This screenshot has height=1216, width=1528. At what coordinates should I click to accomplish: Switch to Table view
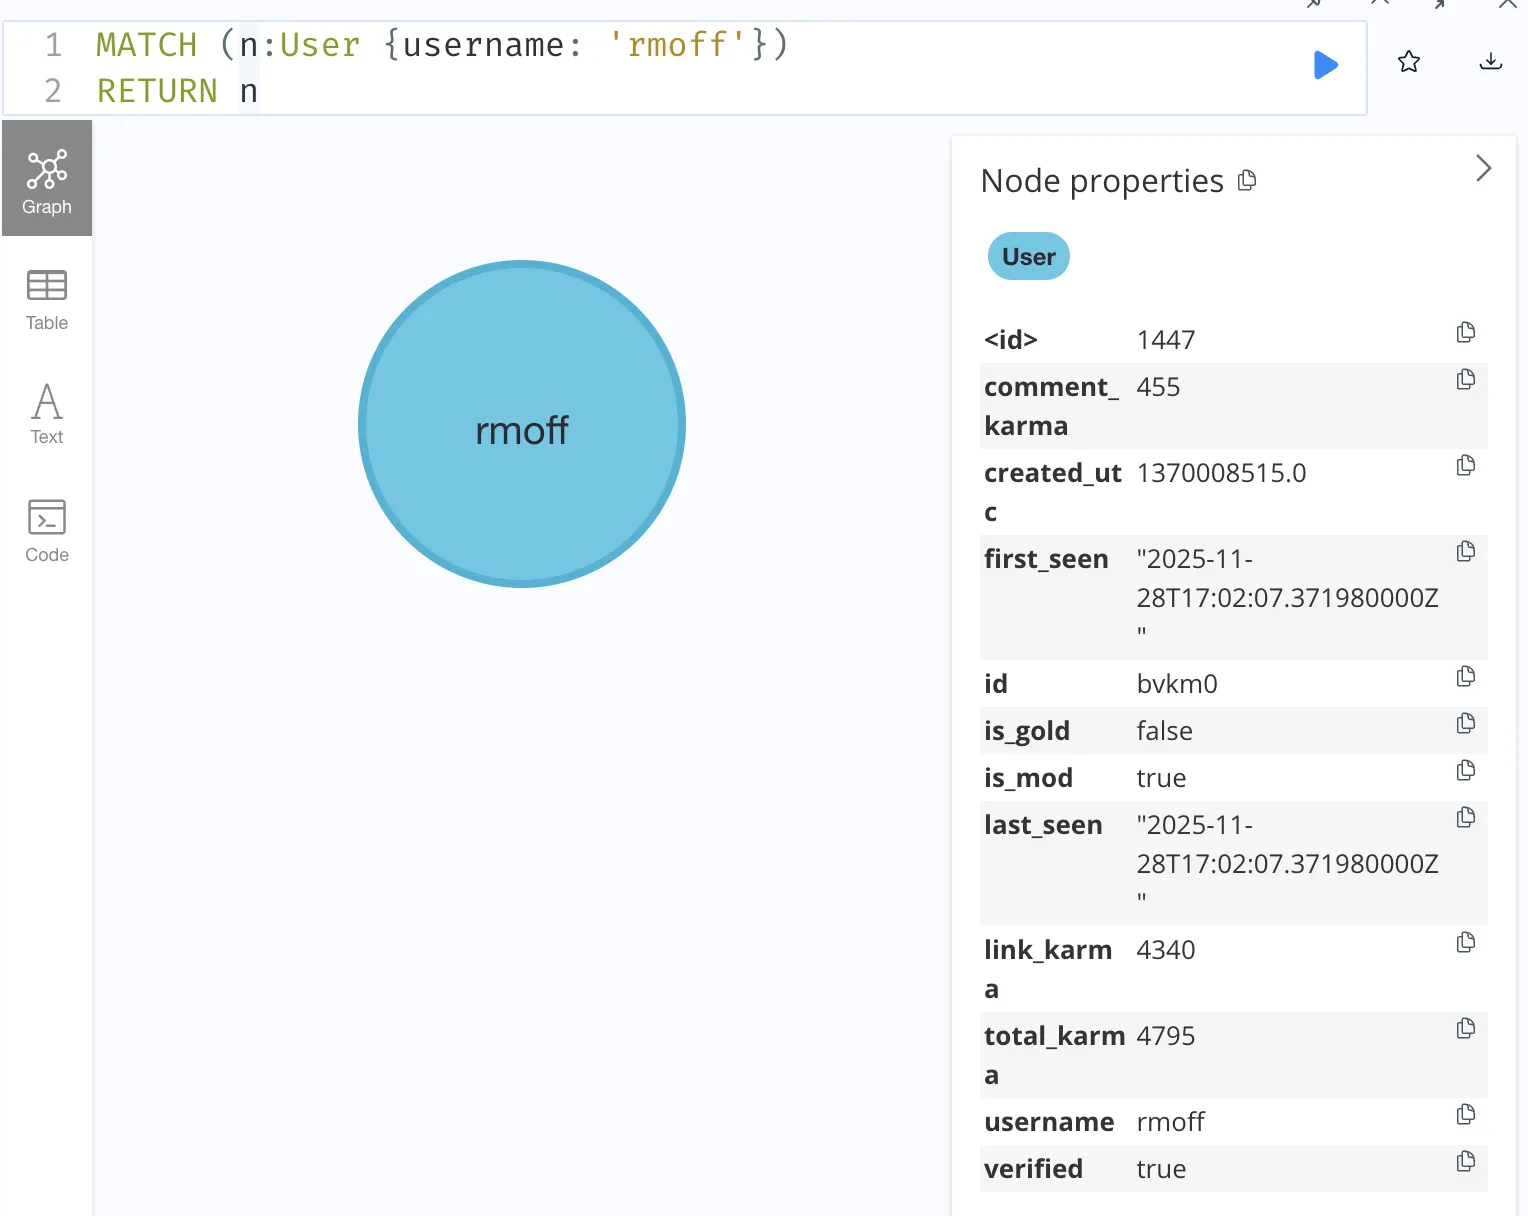[x=47, y=299]
